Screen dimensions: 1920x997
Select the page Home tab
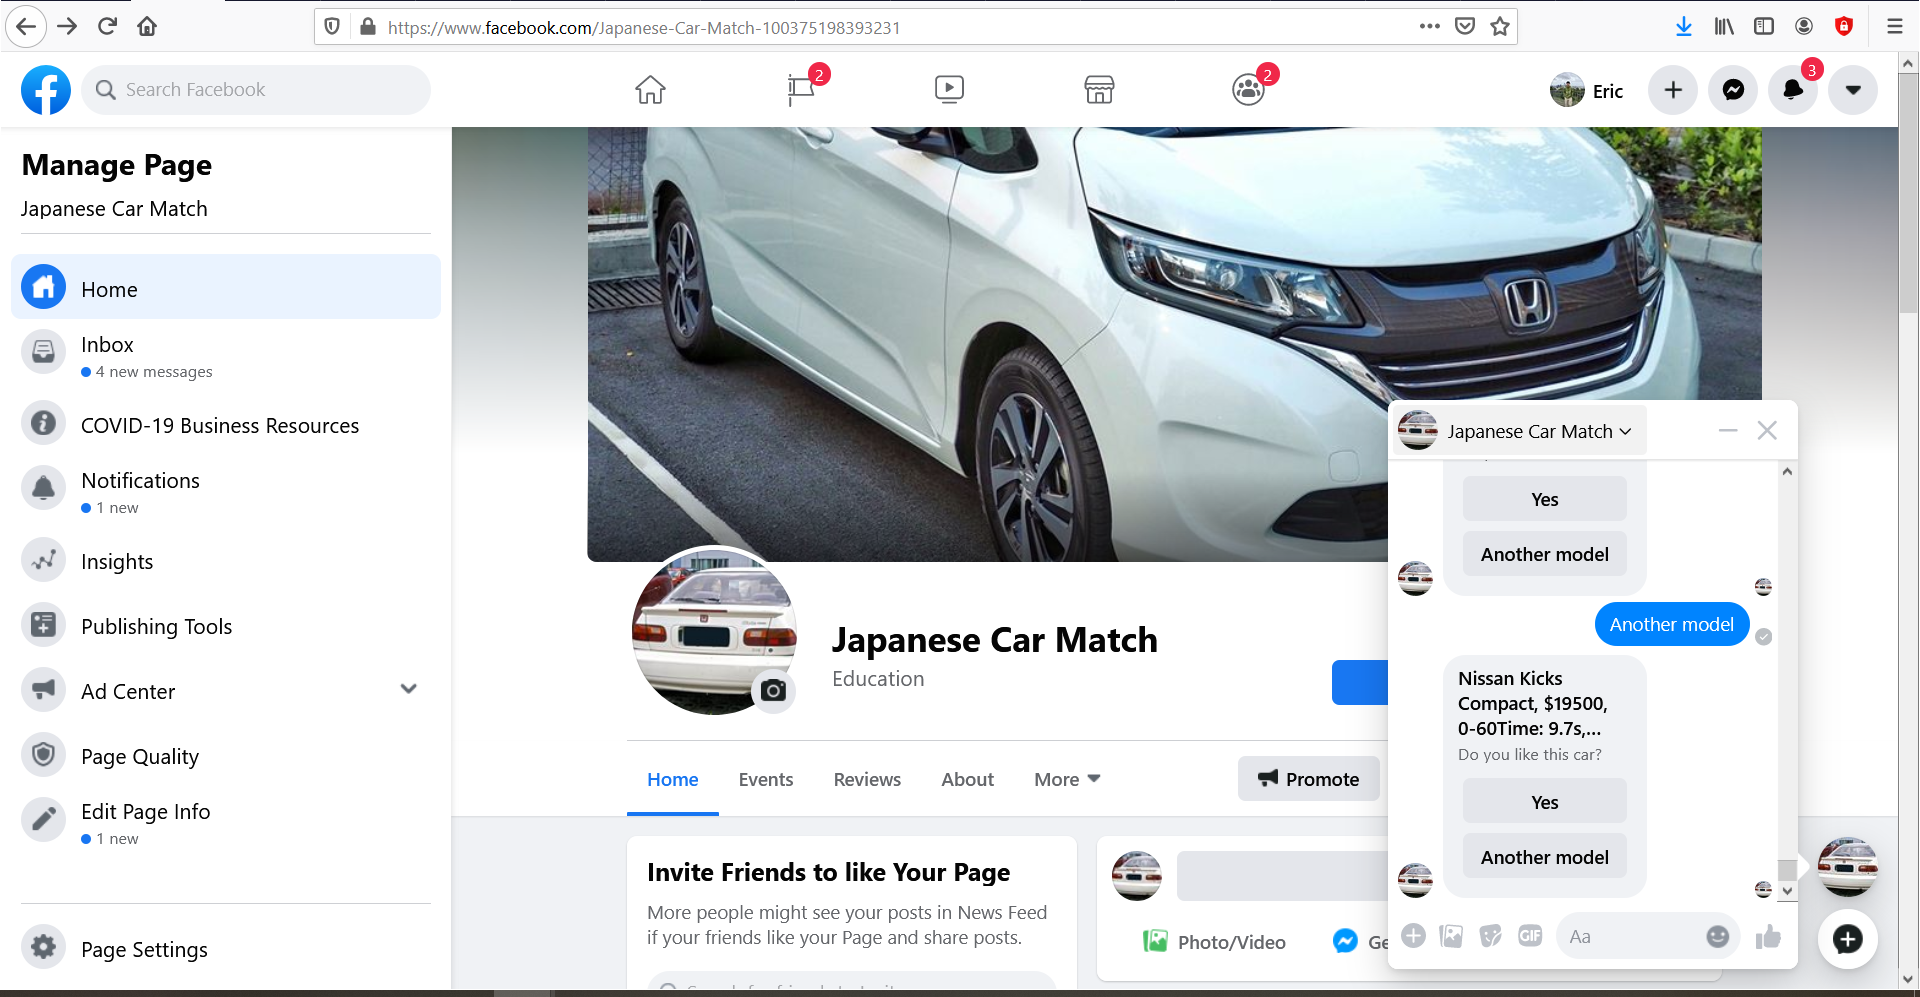672,779
